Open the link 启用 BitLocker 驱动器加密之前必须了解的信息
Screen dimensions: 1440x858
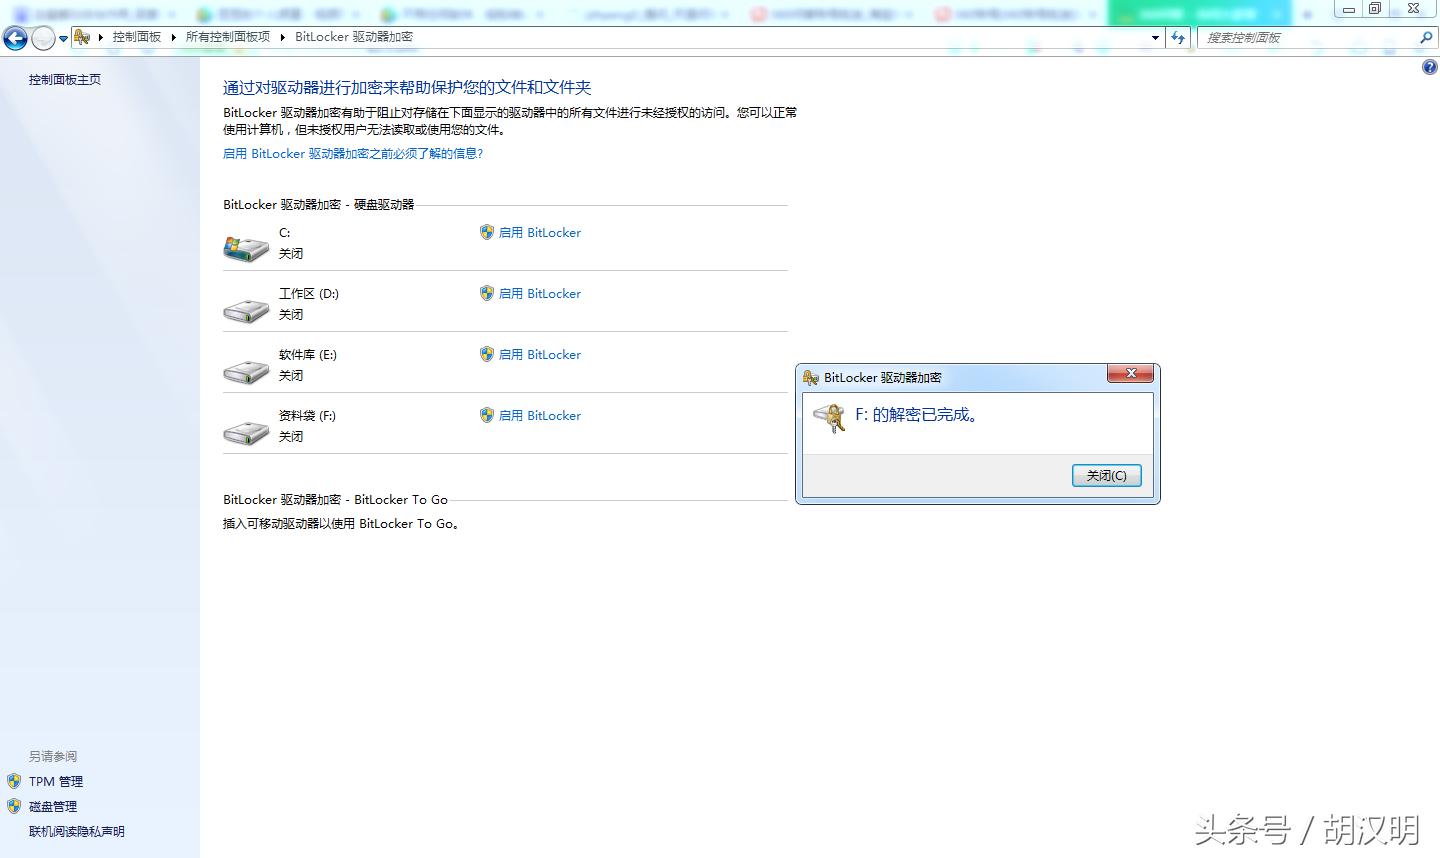coord(353,154)
